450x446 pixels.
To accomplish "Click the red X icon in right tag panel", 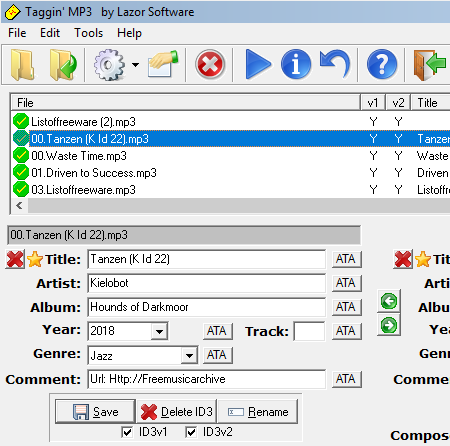I will pyautogui.click(x=403, y=259).
